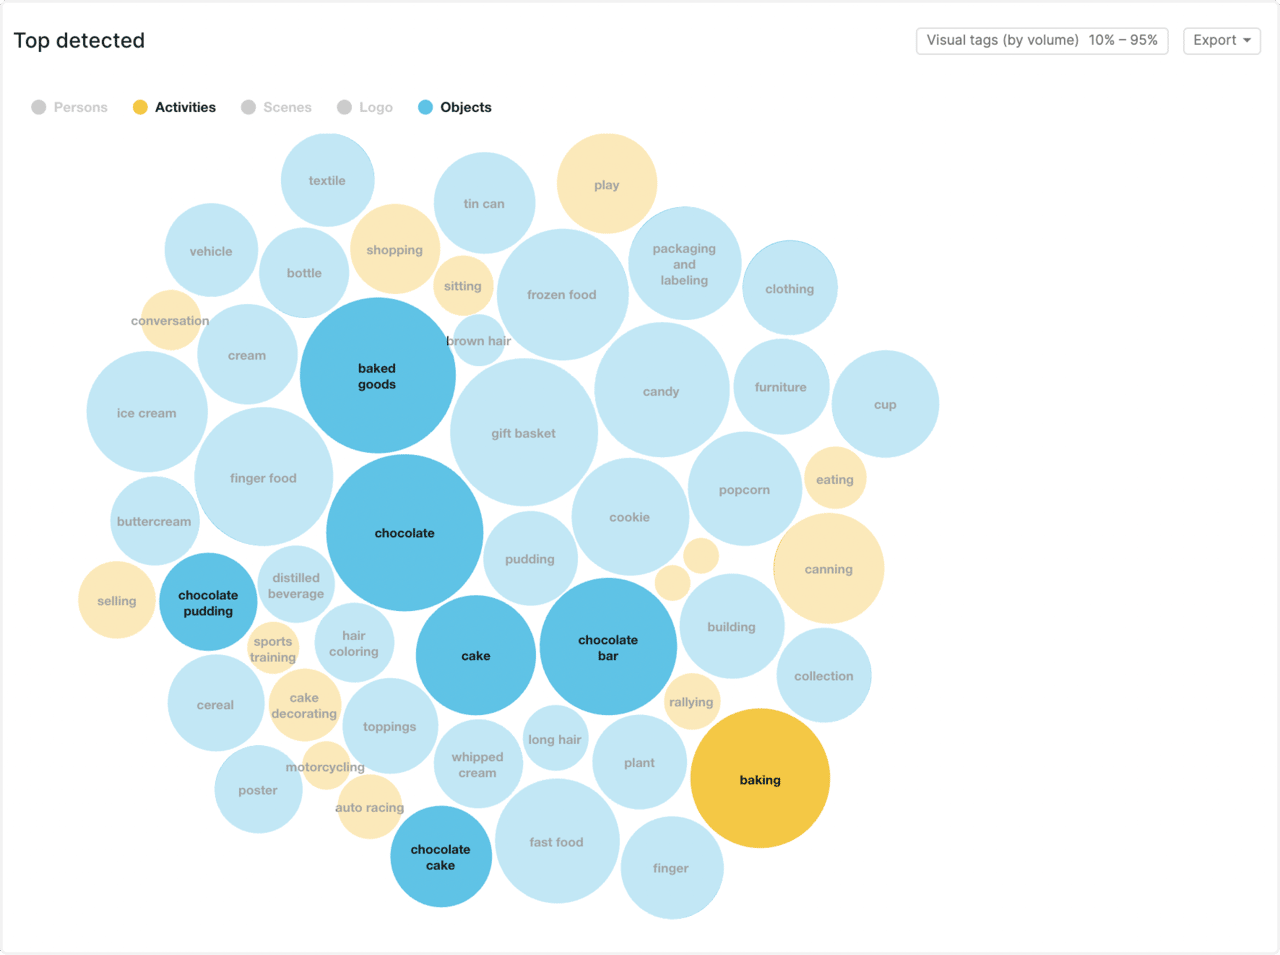Click the toppings bubble
This screenshot has width=1280, height=955.
(390, 726)
